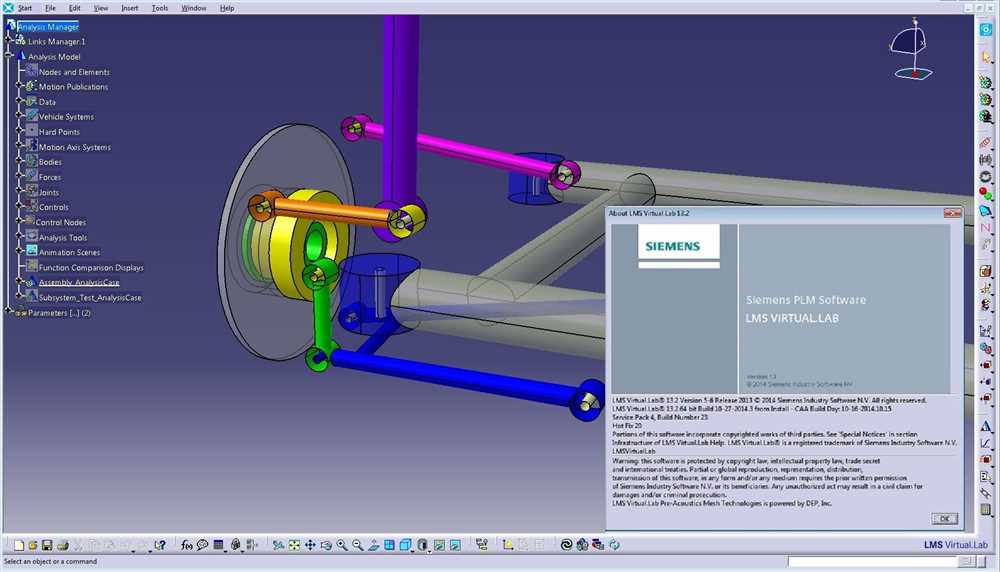
Task: Select Controls in tree
Action: [x=54, y=207]
